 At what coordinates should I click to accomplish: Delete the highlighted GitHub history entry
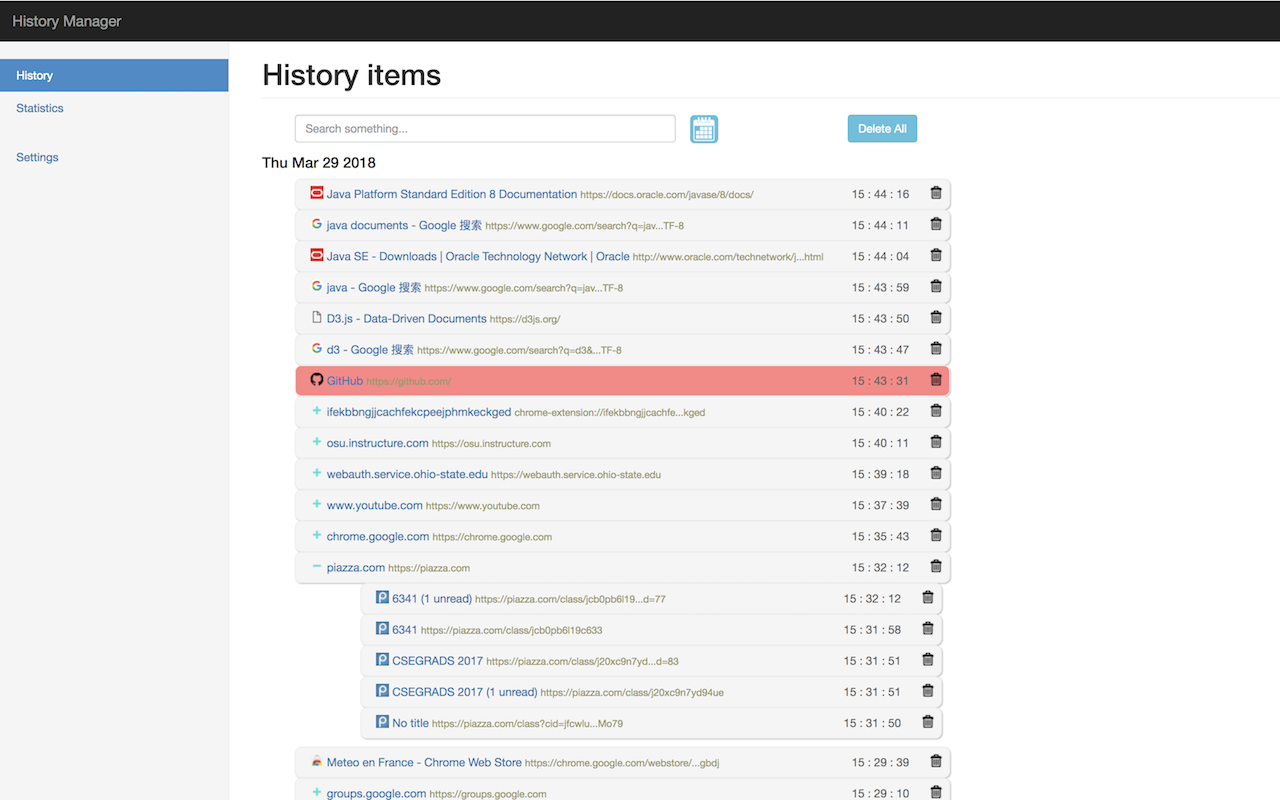pos(936,380)
